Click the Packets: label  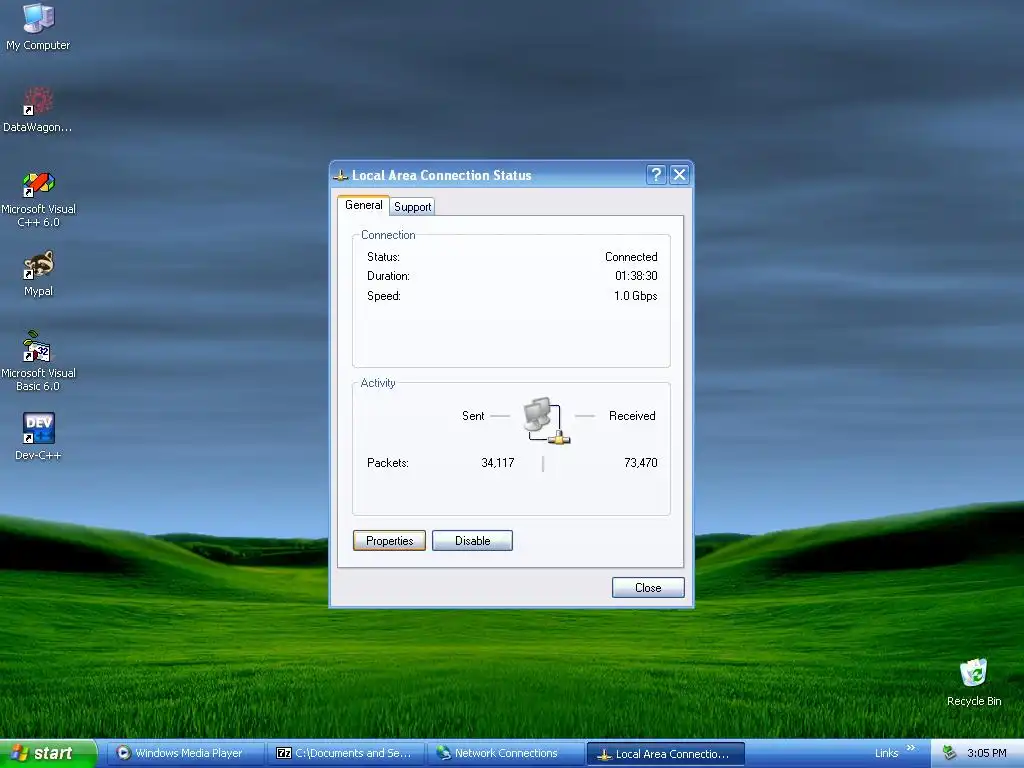coord(388,462)
